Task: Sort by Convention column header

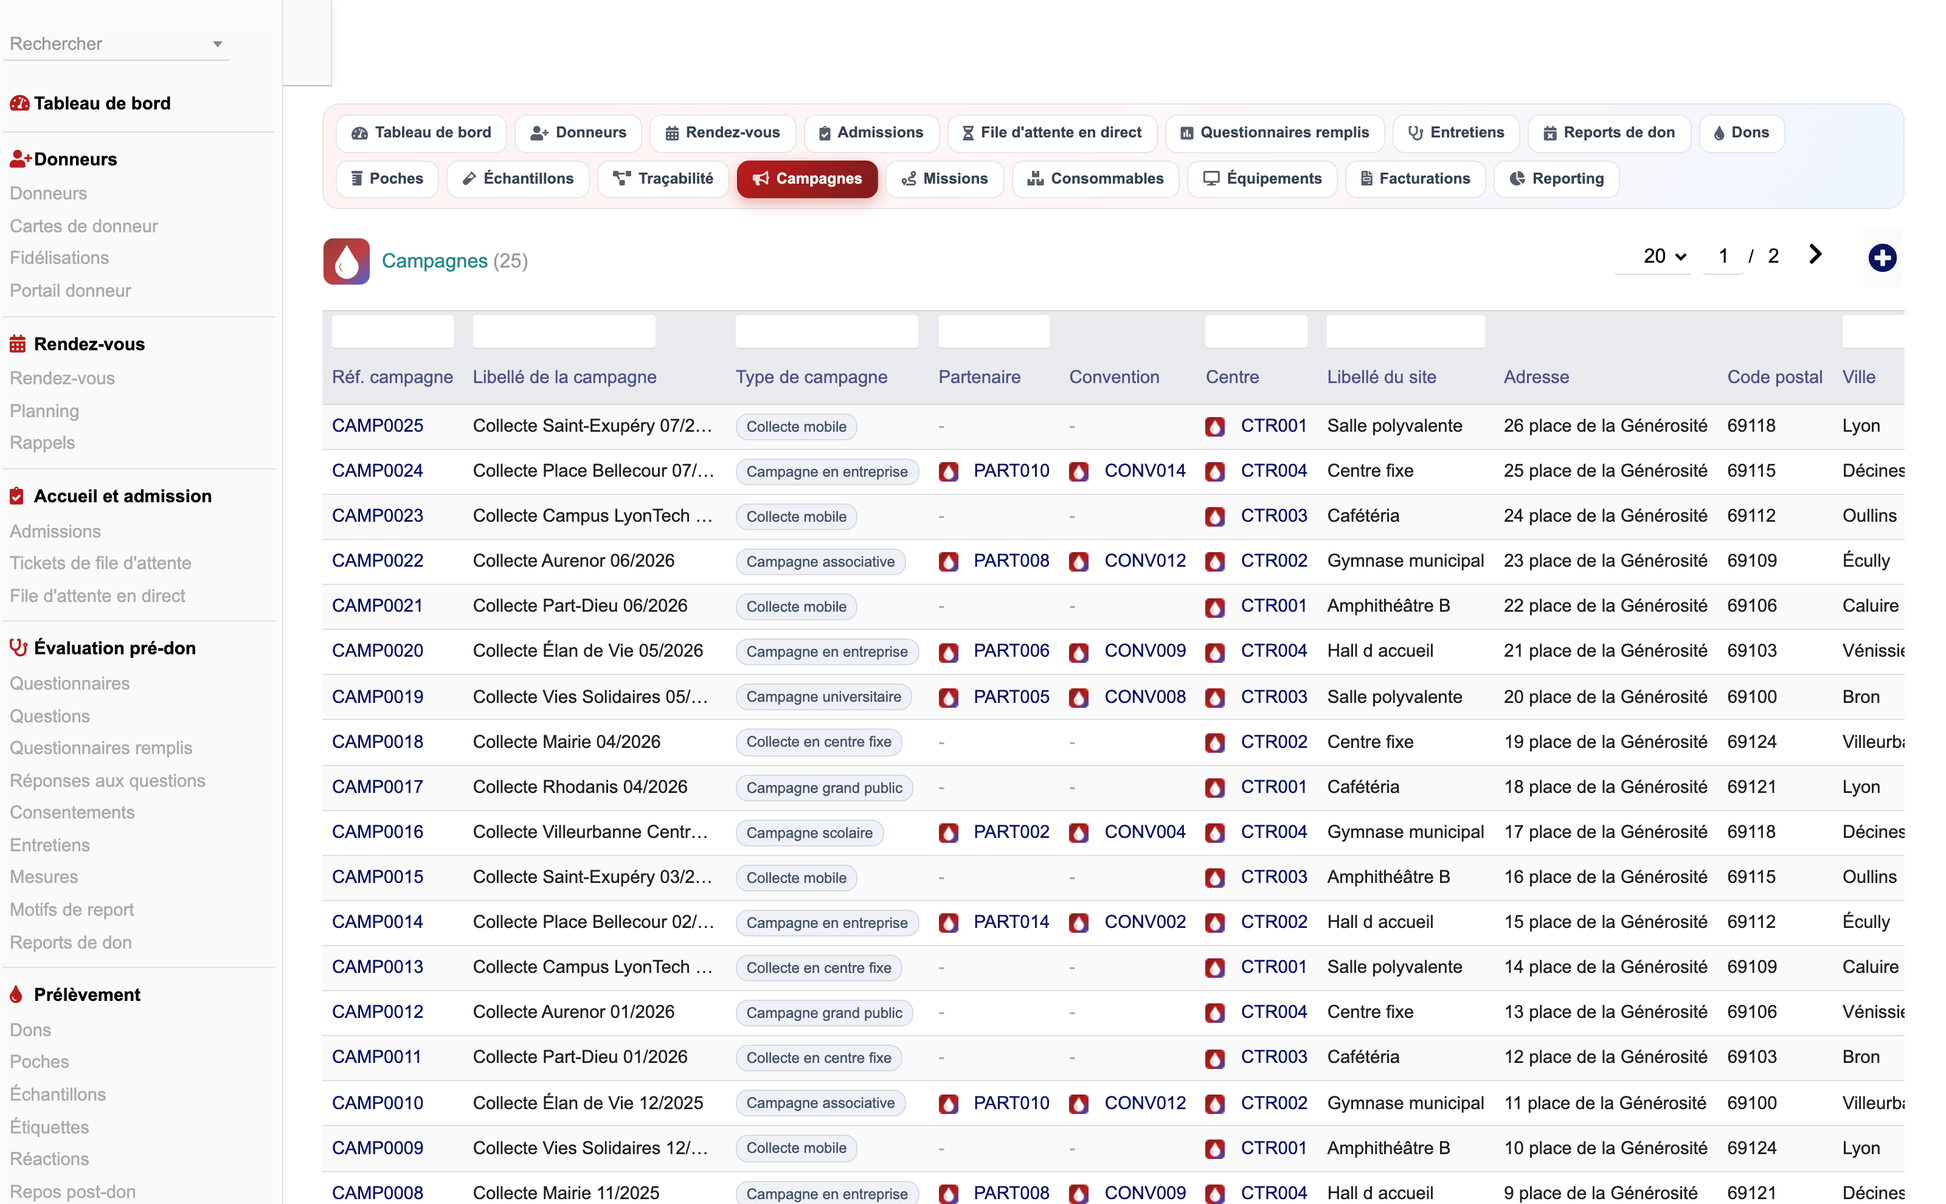Action: [x=1114, y=377]
